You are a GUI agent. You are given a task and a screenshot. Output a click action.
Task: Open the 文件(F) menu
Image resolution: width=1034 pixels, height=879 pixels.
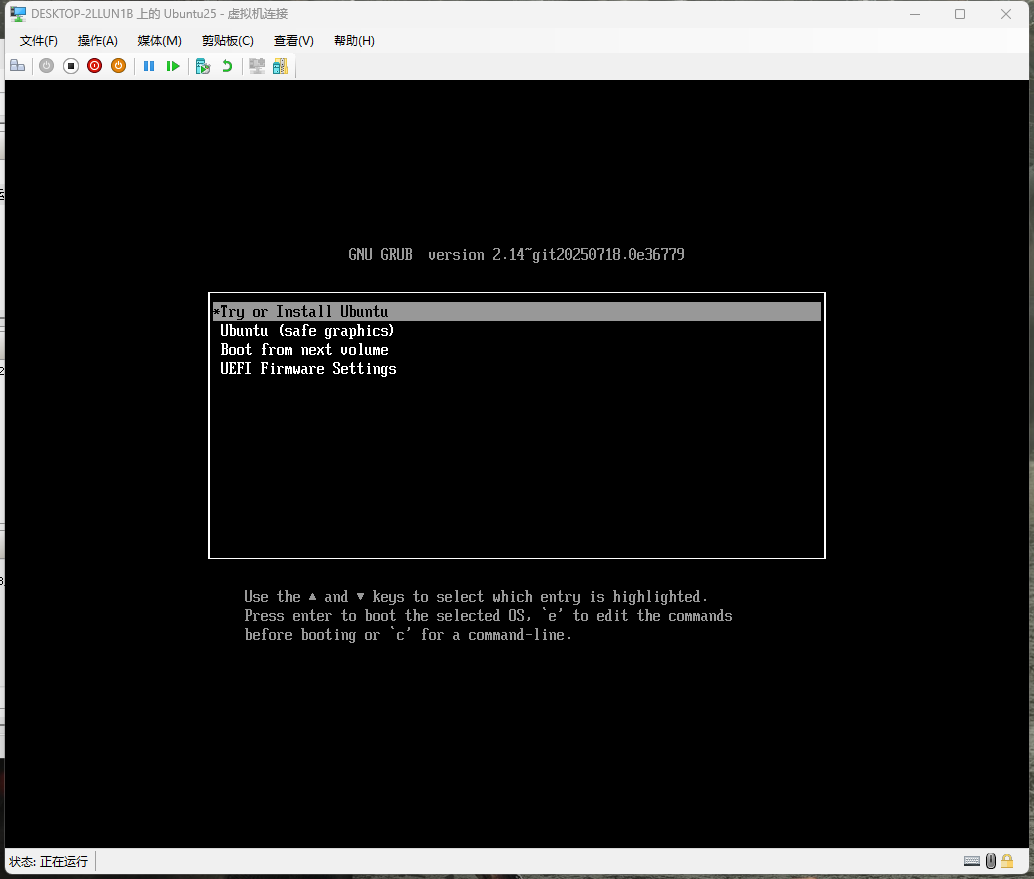tap(39, 41)
